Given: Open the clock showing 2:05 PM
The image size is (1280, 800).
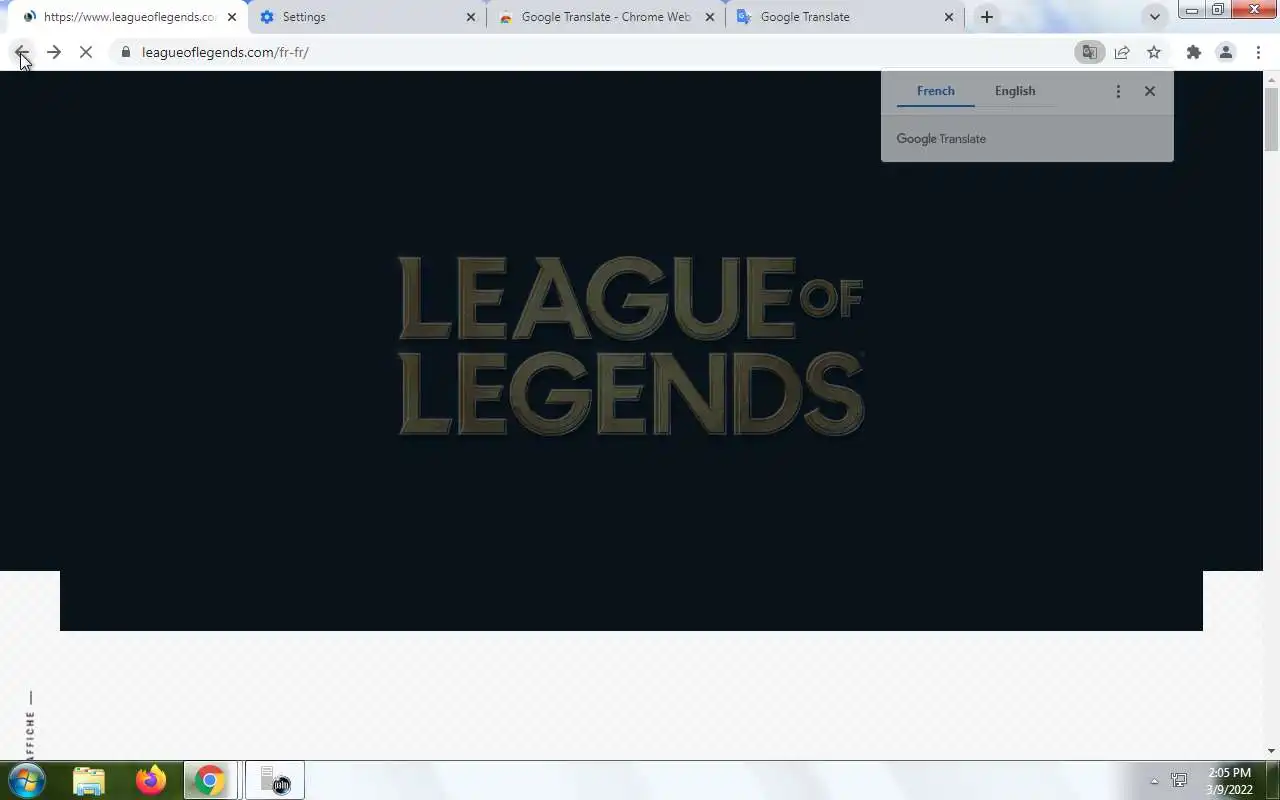Looking at the screenshot, I should pyautogui.click(x=1229, y=781).
